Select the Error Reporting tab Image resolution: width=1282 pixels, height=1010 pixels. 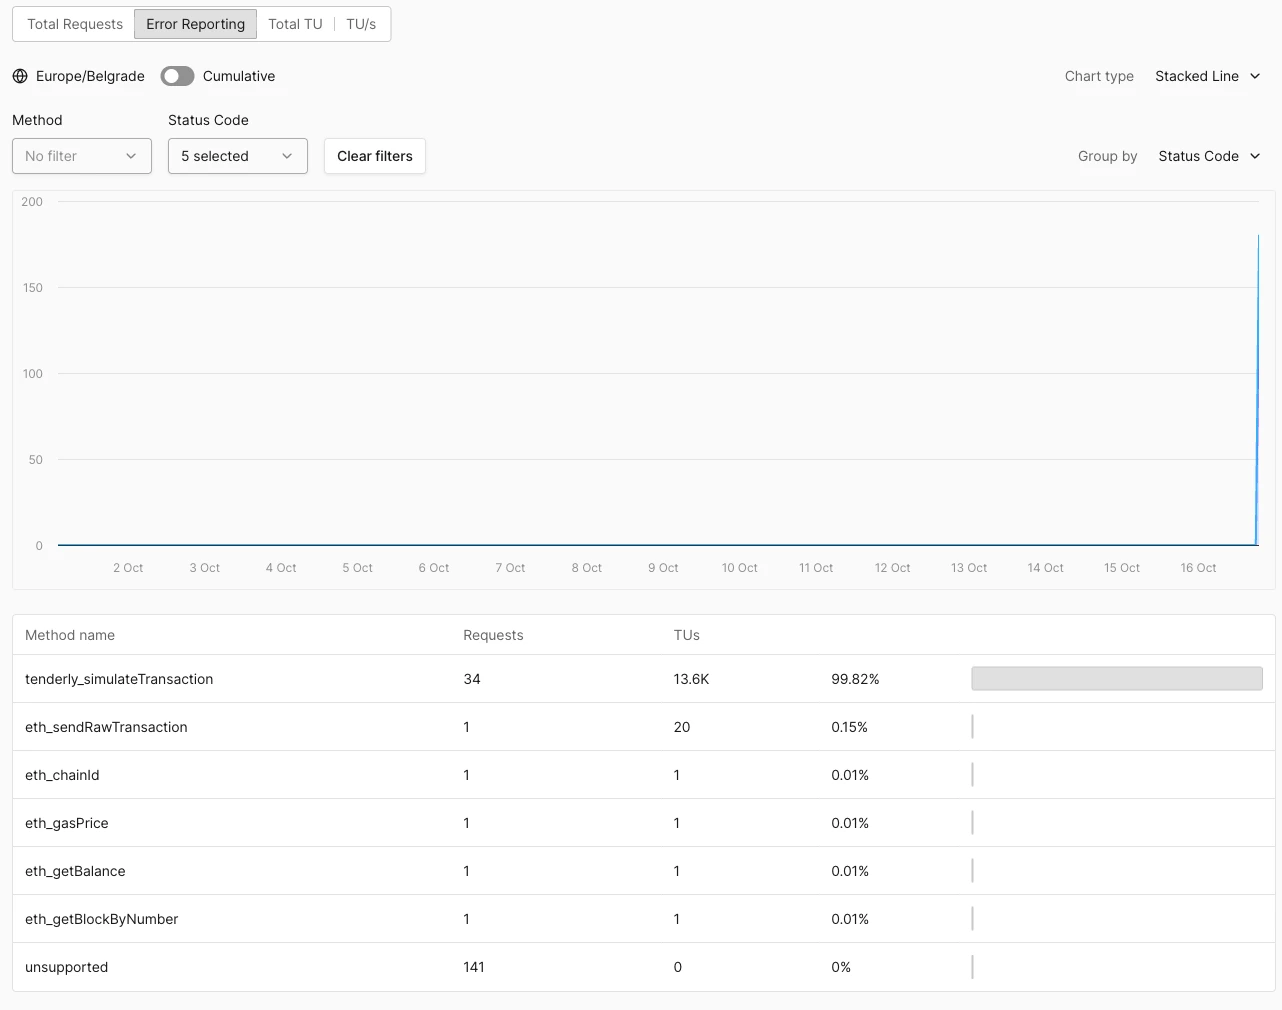pyautogui.click(x=195, y=24)
